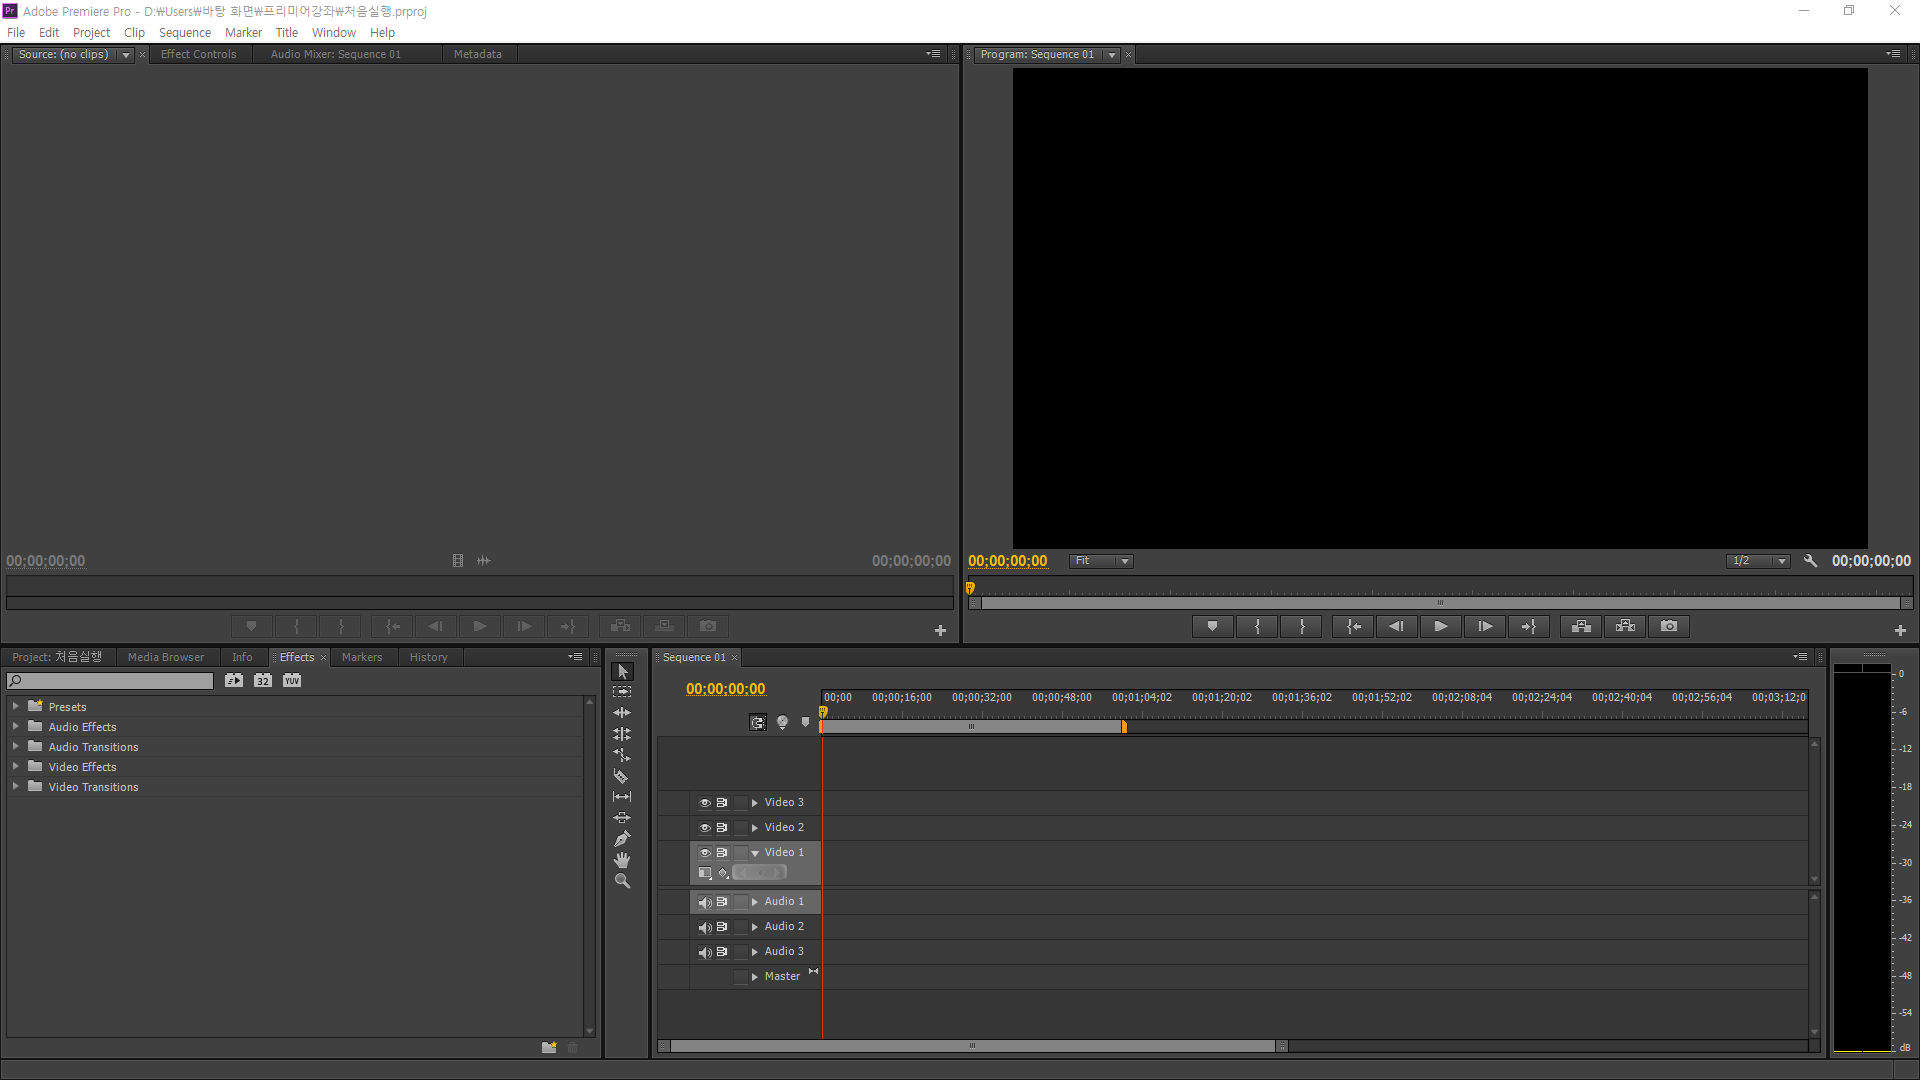Image resolution: width=1920 pixels, height=1080 pixels.
Task: Toggle Snap in the timeline header
Action: (x=758, y=722)
